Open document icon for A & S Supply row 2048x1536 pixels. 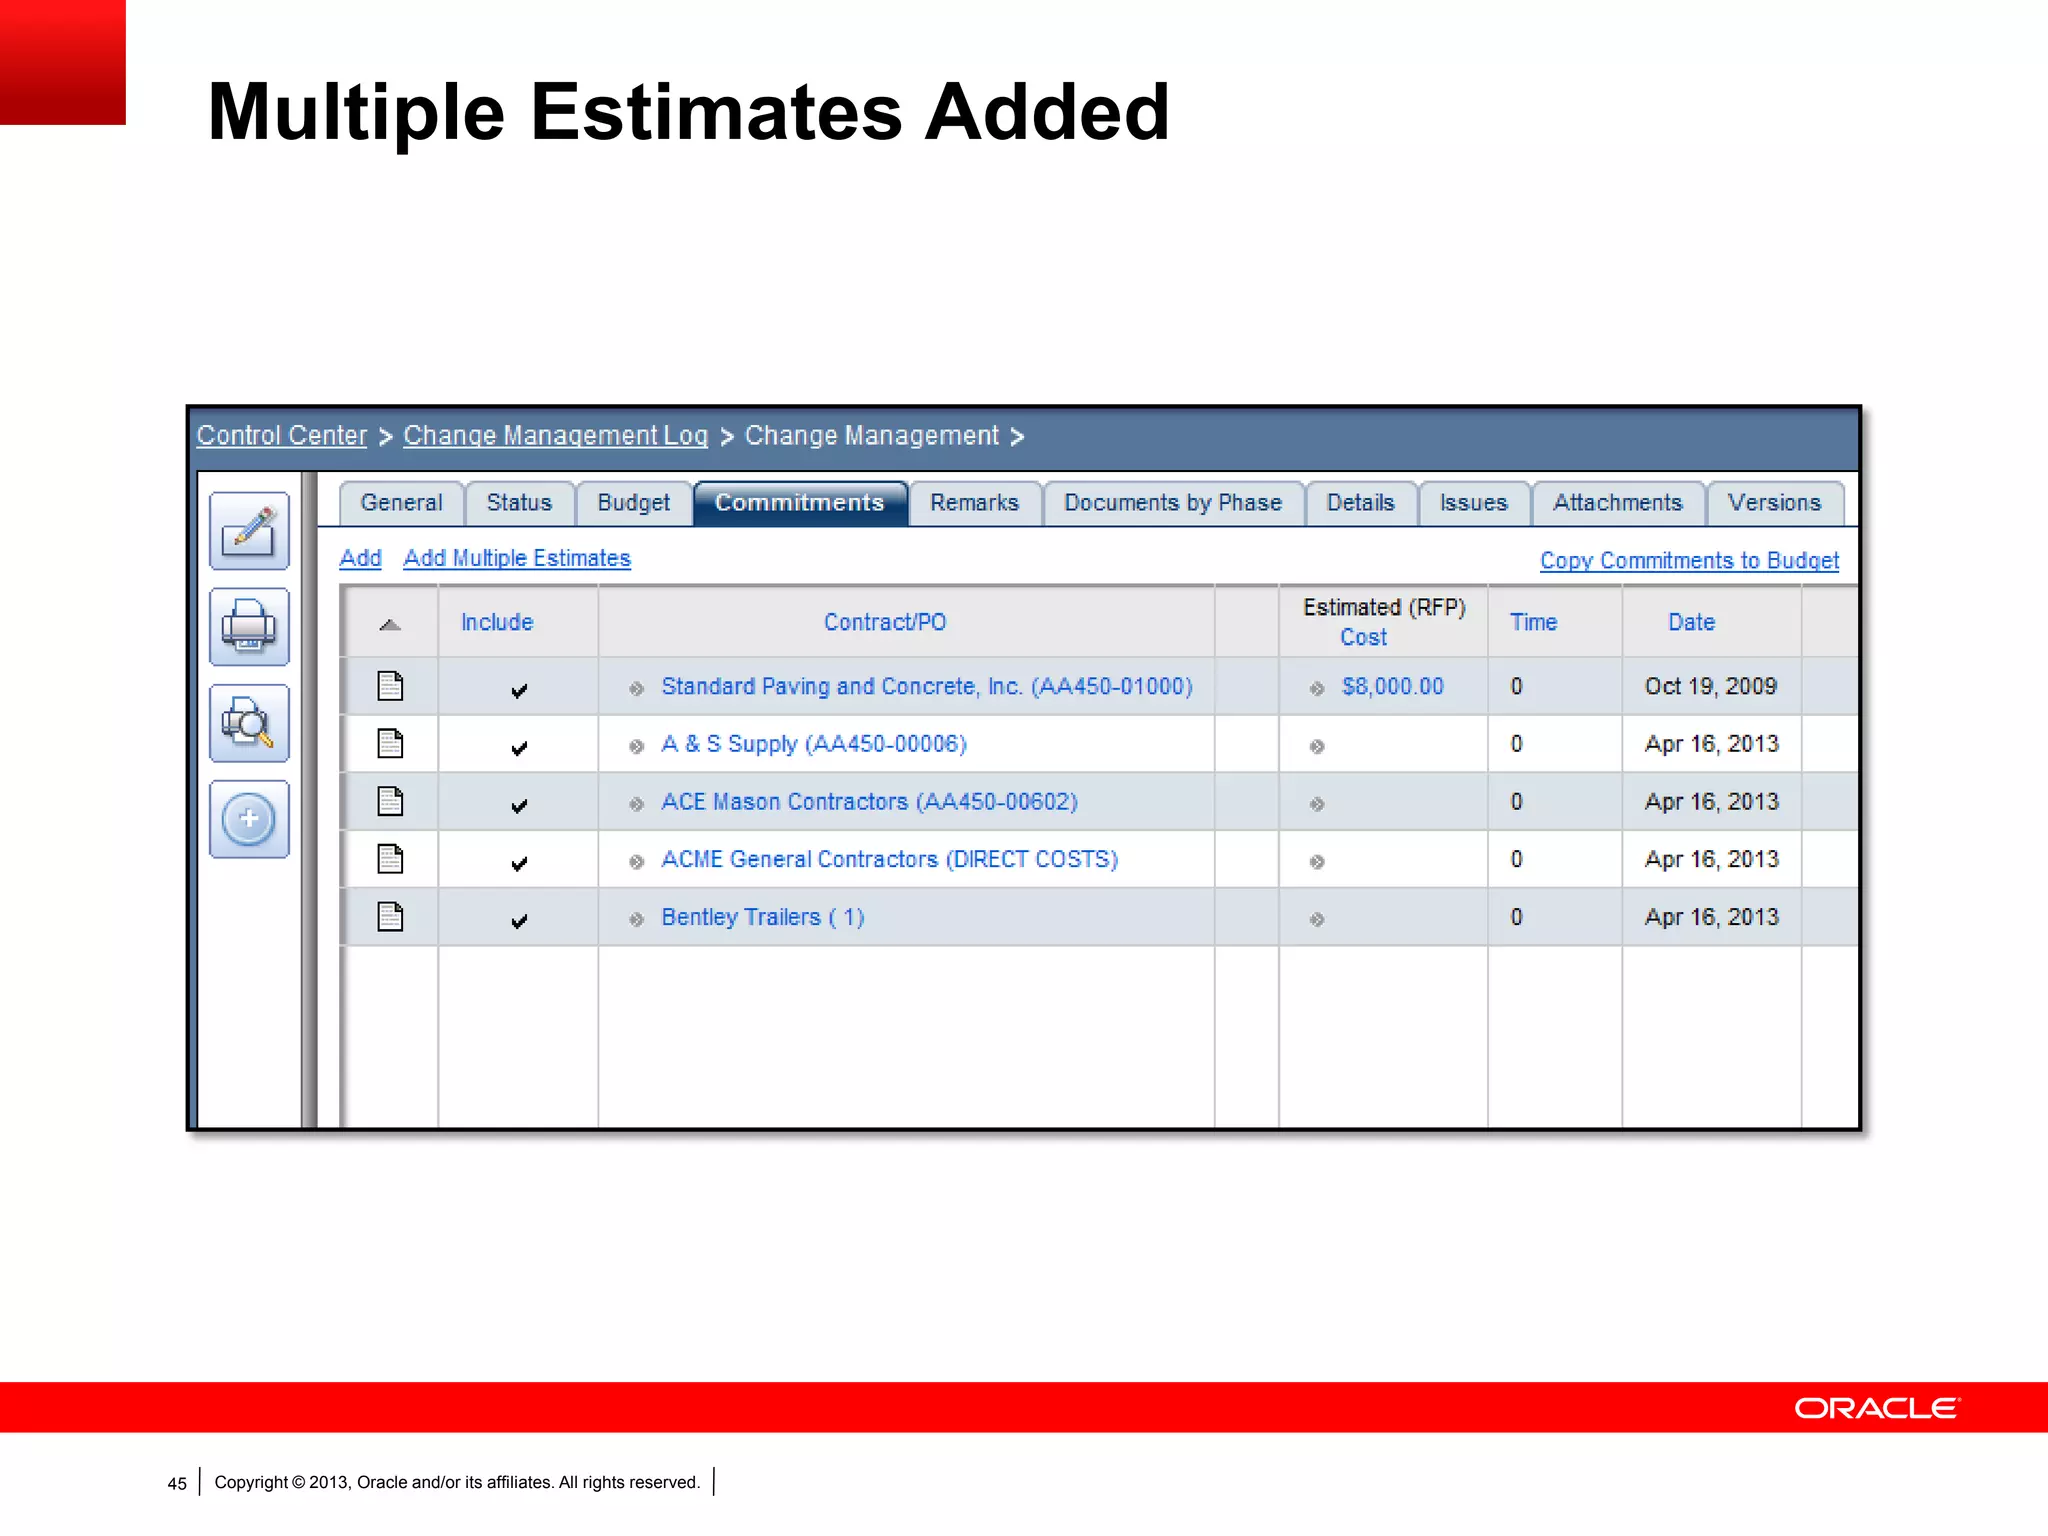click(x=390, y=744)
